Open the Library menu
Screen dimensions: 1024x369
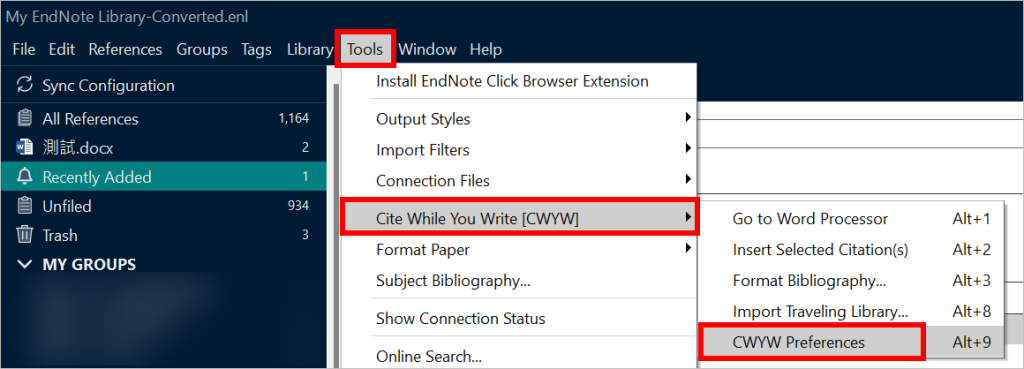point(310,49)
